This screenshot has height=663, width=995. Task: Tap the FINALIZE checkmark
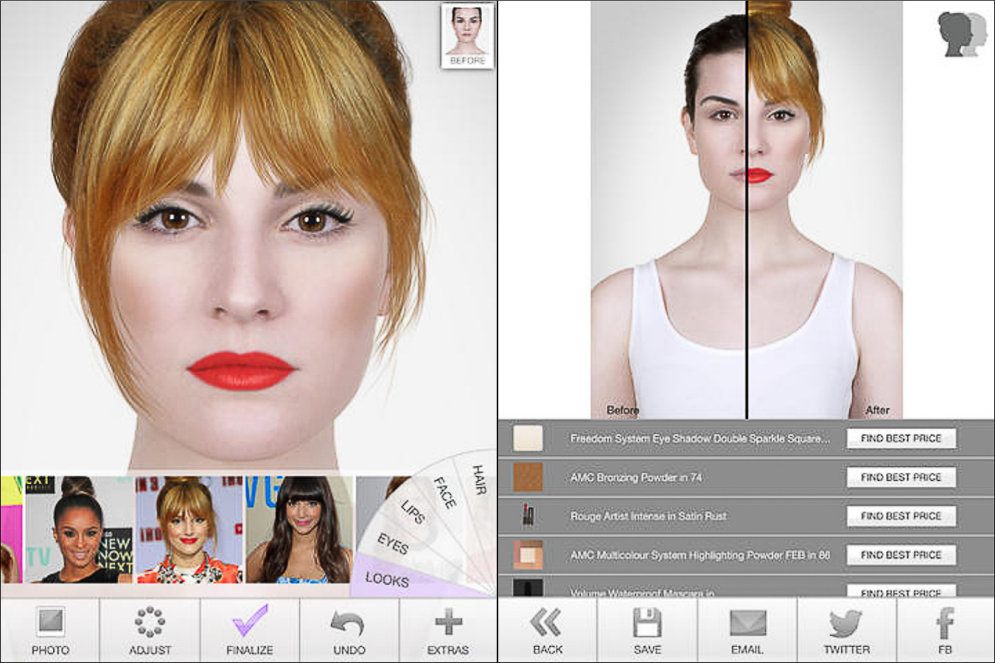[x=249, y=630]
